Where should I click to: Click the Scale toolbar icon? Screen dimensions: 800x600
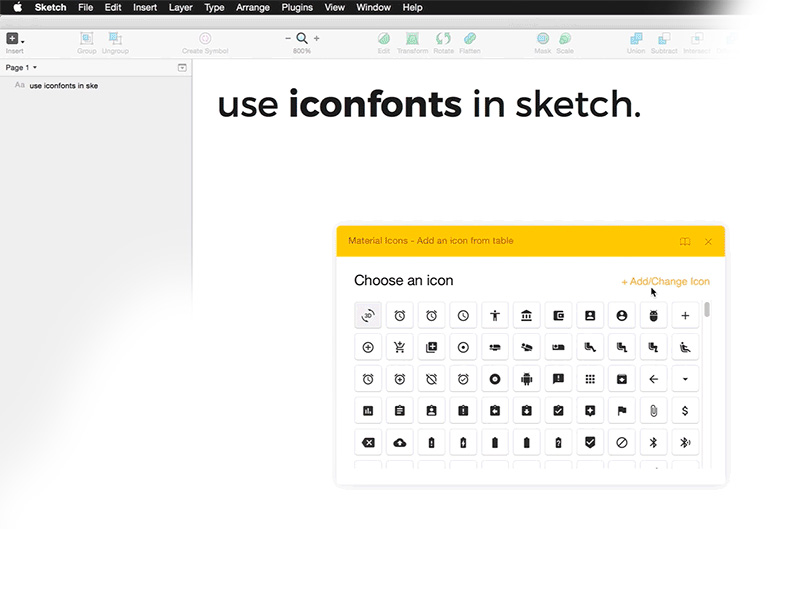tap(565, 43)
